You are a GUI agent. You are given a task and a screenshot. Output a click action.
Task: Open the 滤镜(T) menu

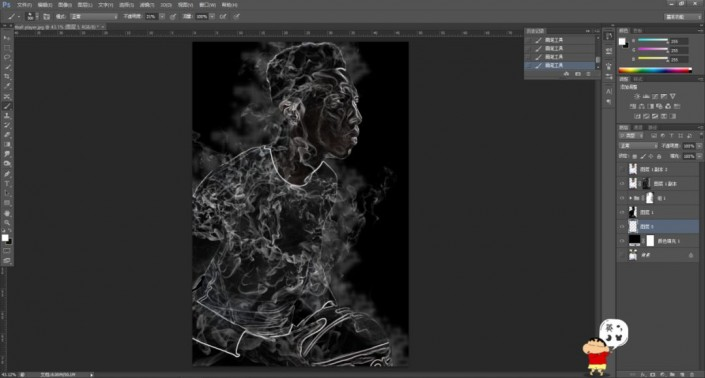[147, 5]
